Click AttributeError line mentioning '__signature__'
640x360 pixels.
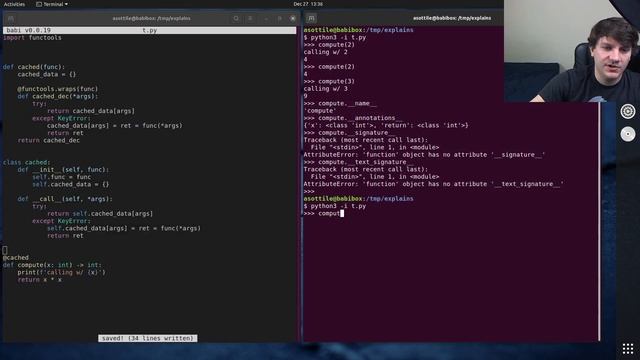[424, 155]
